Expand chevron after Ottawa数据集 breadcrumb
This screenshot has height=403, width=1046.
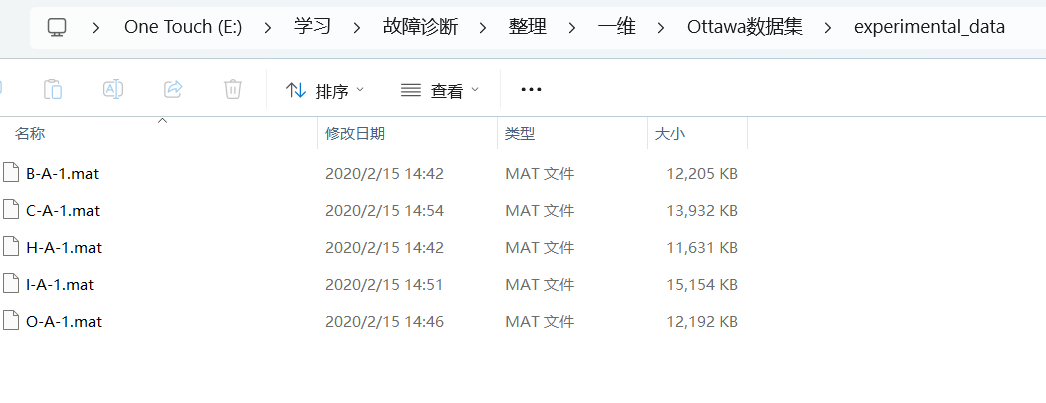(x=829, y=27)
